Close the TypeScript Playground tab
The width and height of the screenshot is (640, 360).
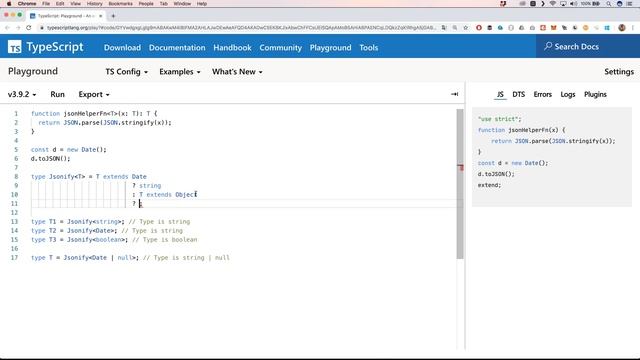pyautogui.click(x=100, y=16)
